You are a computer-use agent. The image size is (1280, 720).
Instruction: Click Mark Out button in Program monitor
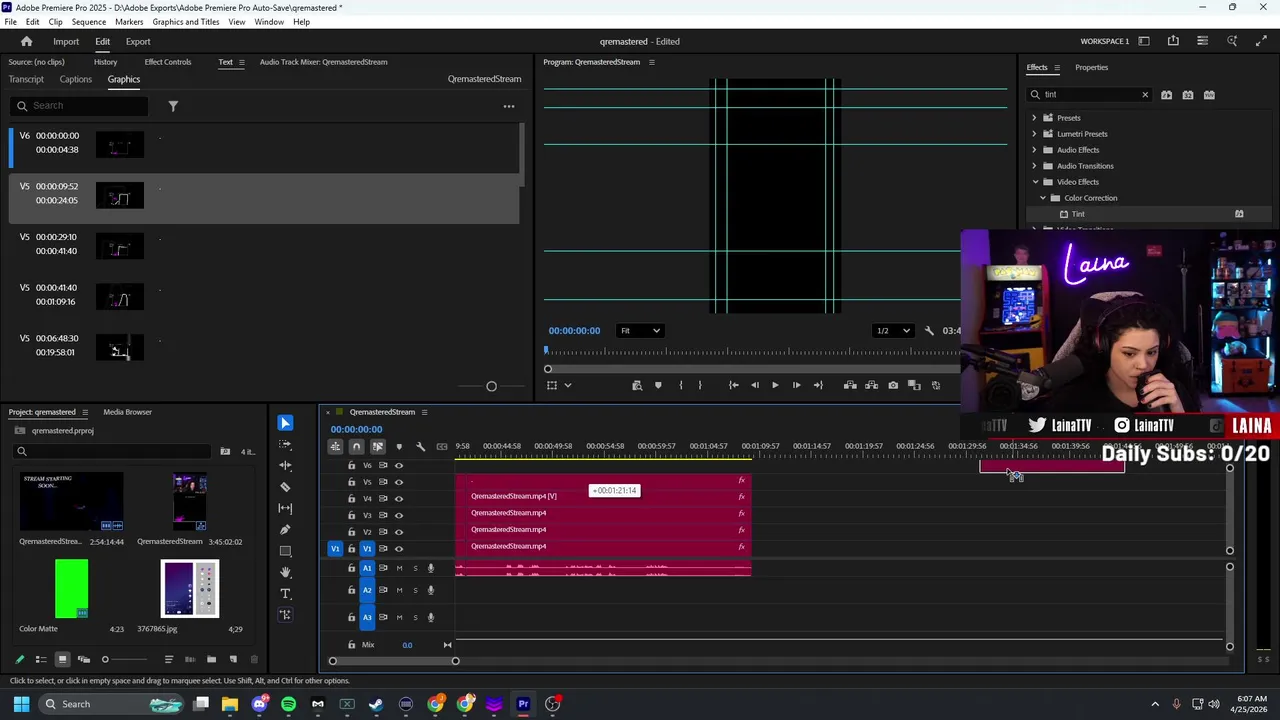point(700,385)
